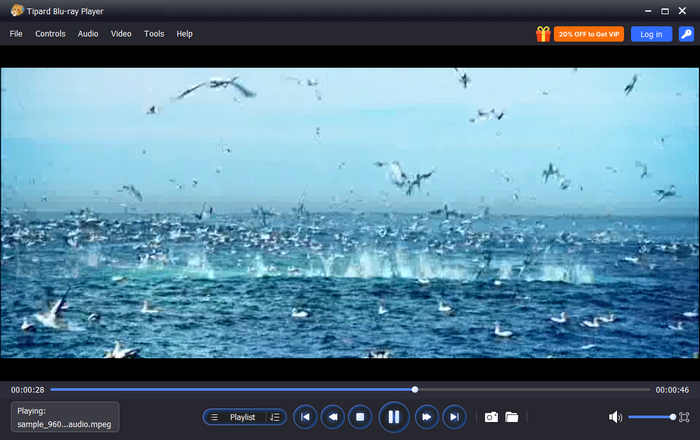Viewport: 700px width, 440px height.
Task: Click the register key icon
Action: point(686,34)
